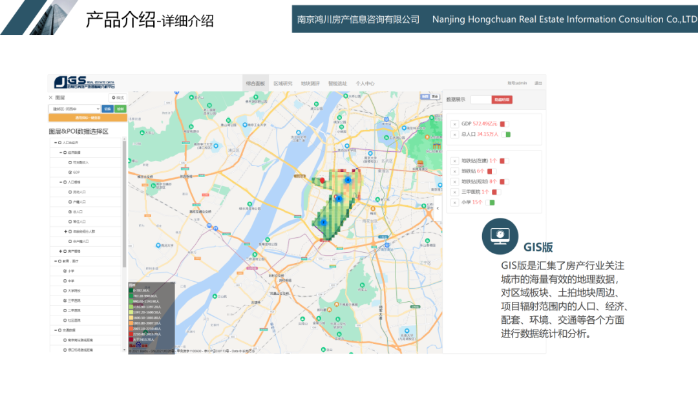Switch to the 区域研究 tab
The image size is (698, 393).
tap(283, 83)
